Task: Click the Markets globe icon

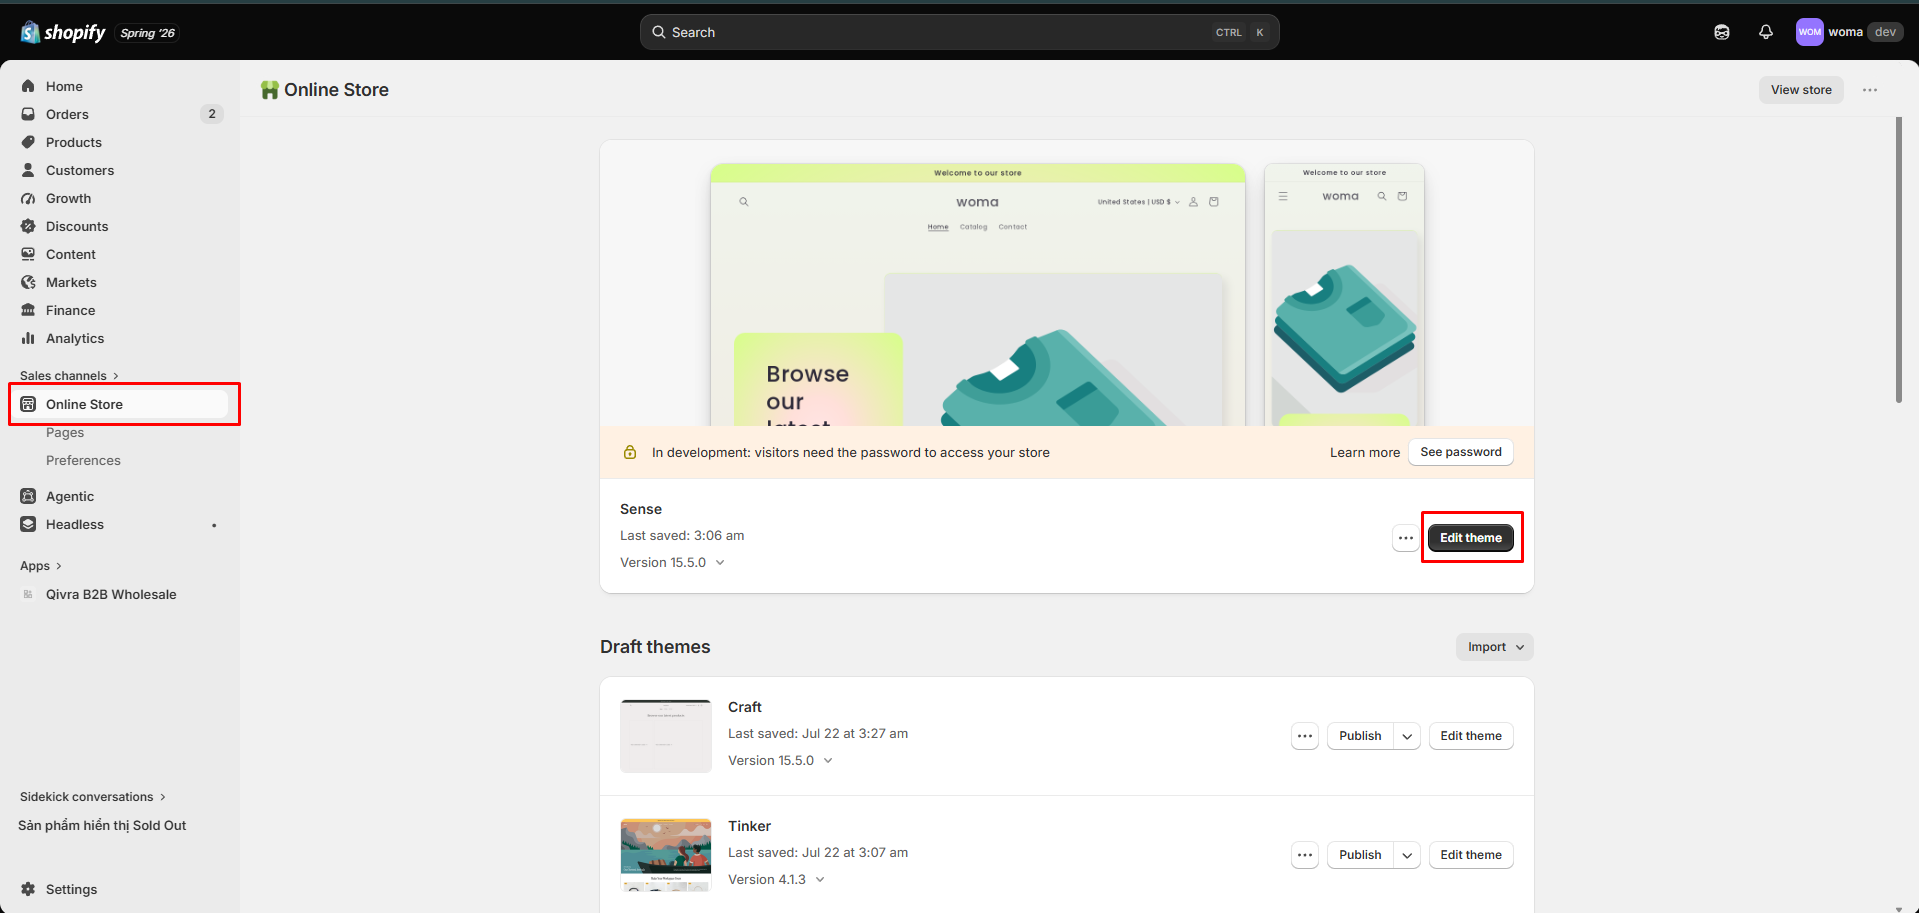Action: coord(28,282)
